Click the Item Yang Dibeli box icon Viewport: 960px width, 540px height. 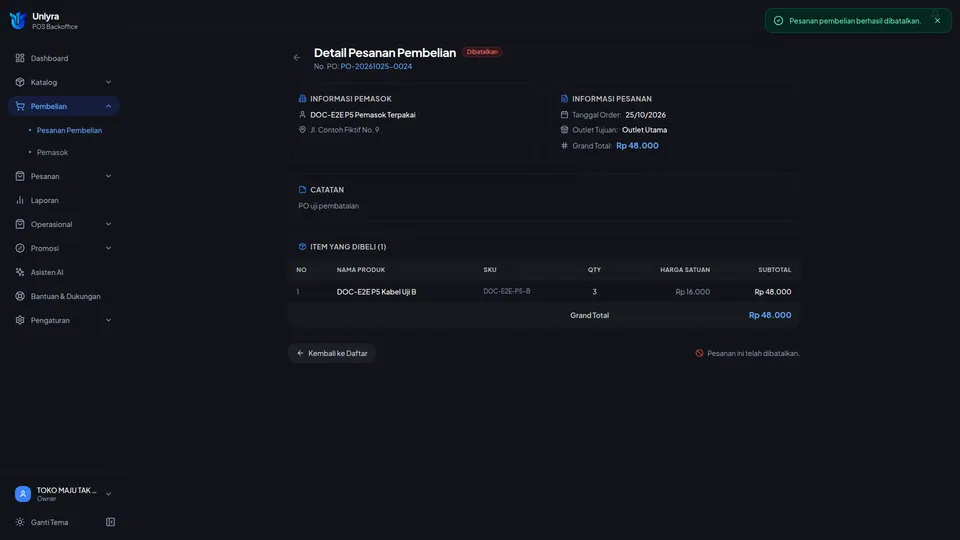click(302, 247)
